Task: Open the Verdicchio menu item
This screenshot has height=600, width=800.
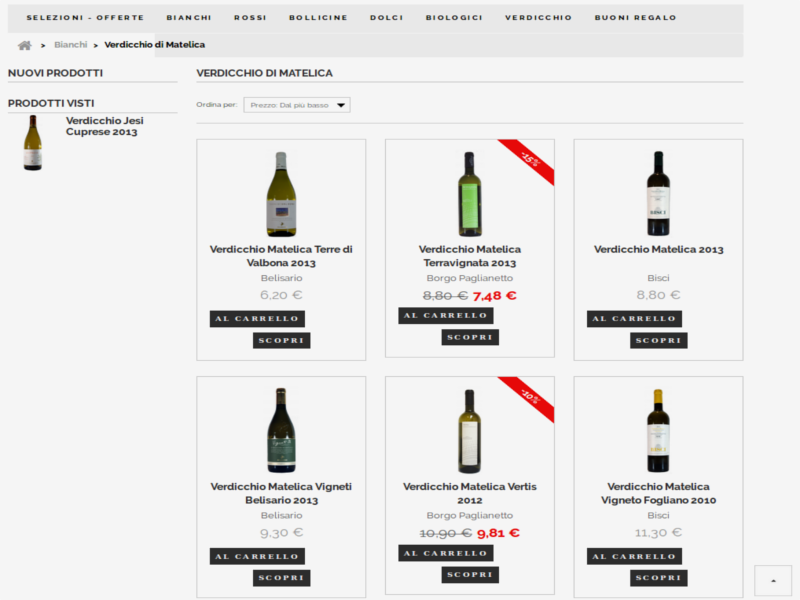Action: pos(538,18)
